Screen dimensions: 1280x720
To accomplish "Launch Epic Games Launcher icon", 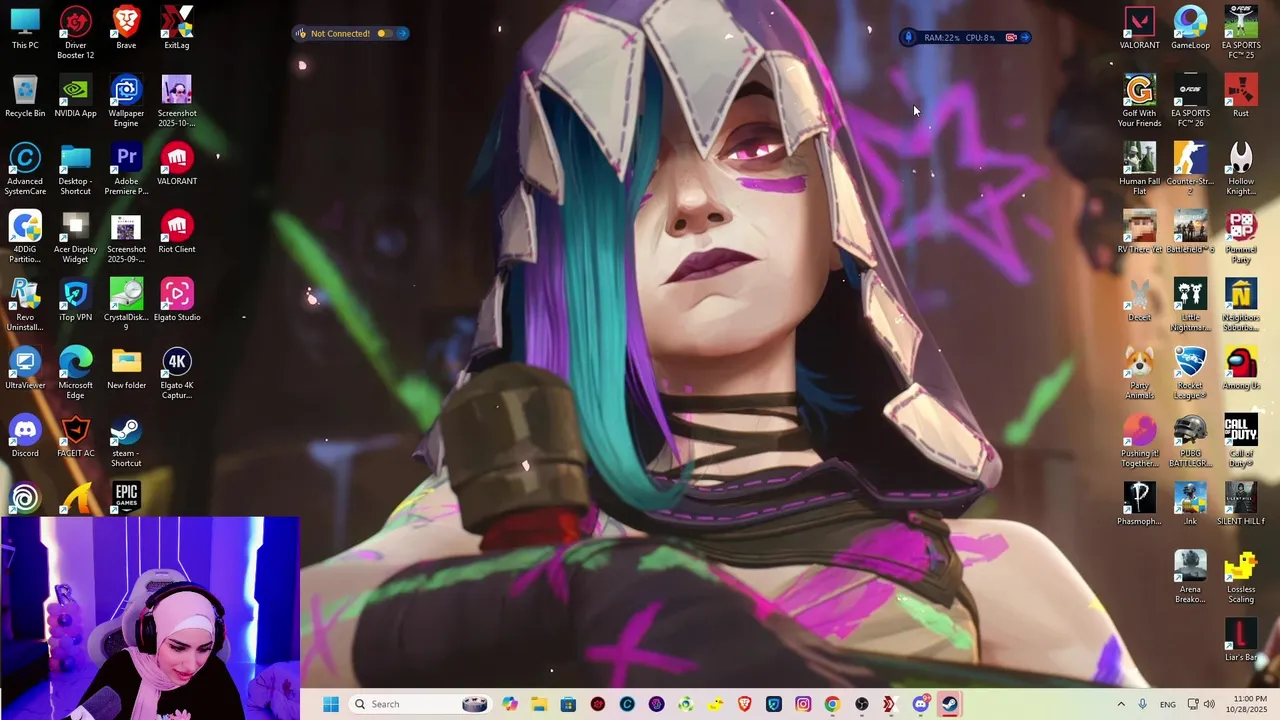I will pyautogui.click(x=126, y=497).
